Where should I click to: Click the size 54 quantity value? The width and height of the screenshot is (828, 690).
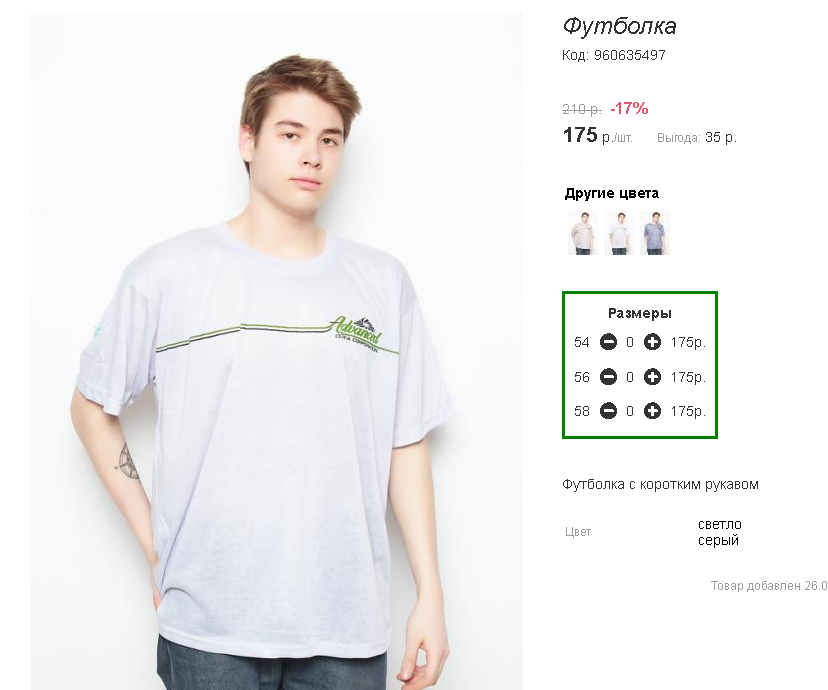[x=630, y=343]
